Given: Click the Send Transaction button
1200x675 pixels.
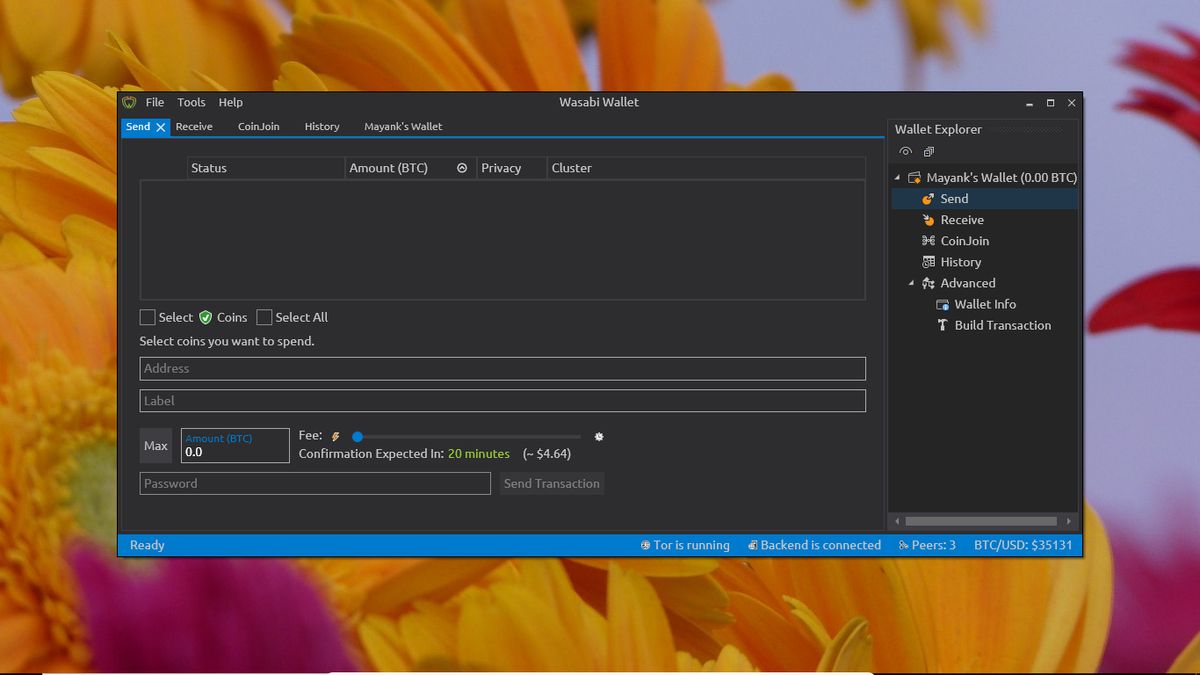Looking at the screenshot, I should click(552, 483).
